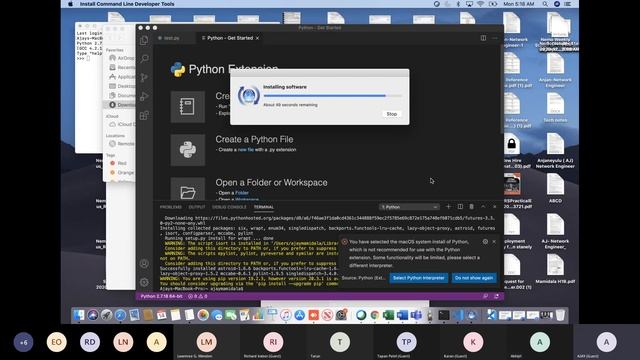The width and height of the screenshot is (640, 360).
Task: Open Music (iTunes) from the Dock
Action: click(286, 315)
